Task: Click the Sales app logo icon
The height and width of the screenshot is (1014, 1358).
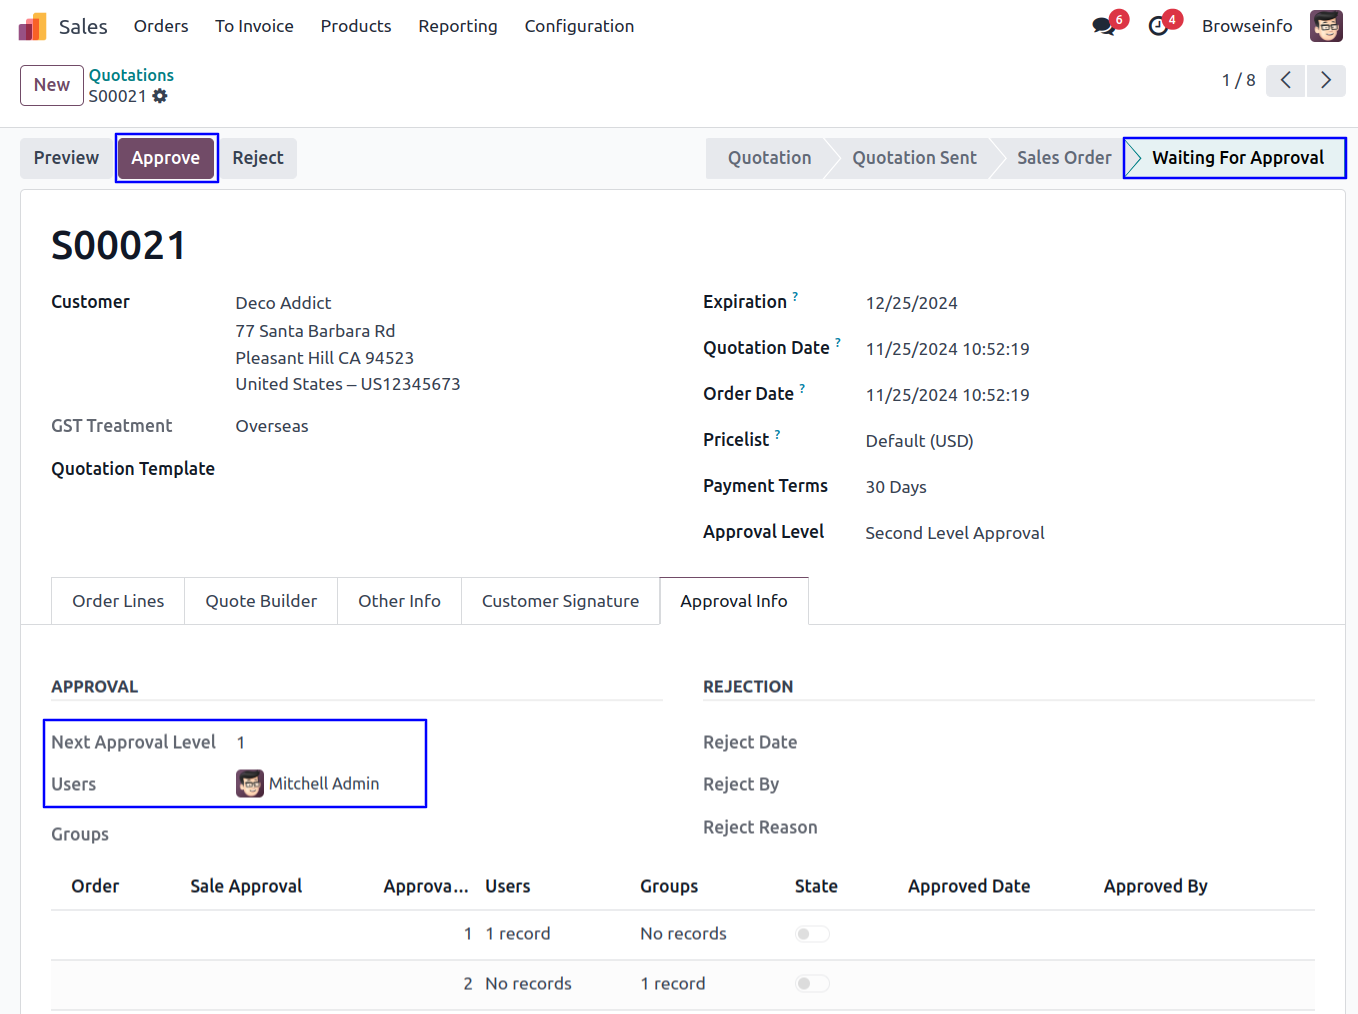Action: coord(32,27)
